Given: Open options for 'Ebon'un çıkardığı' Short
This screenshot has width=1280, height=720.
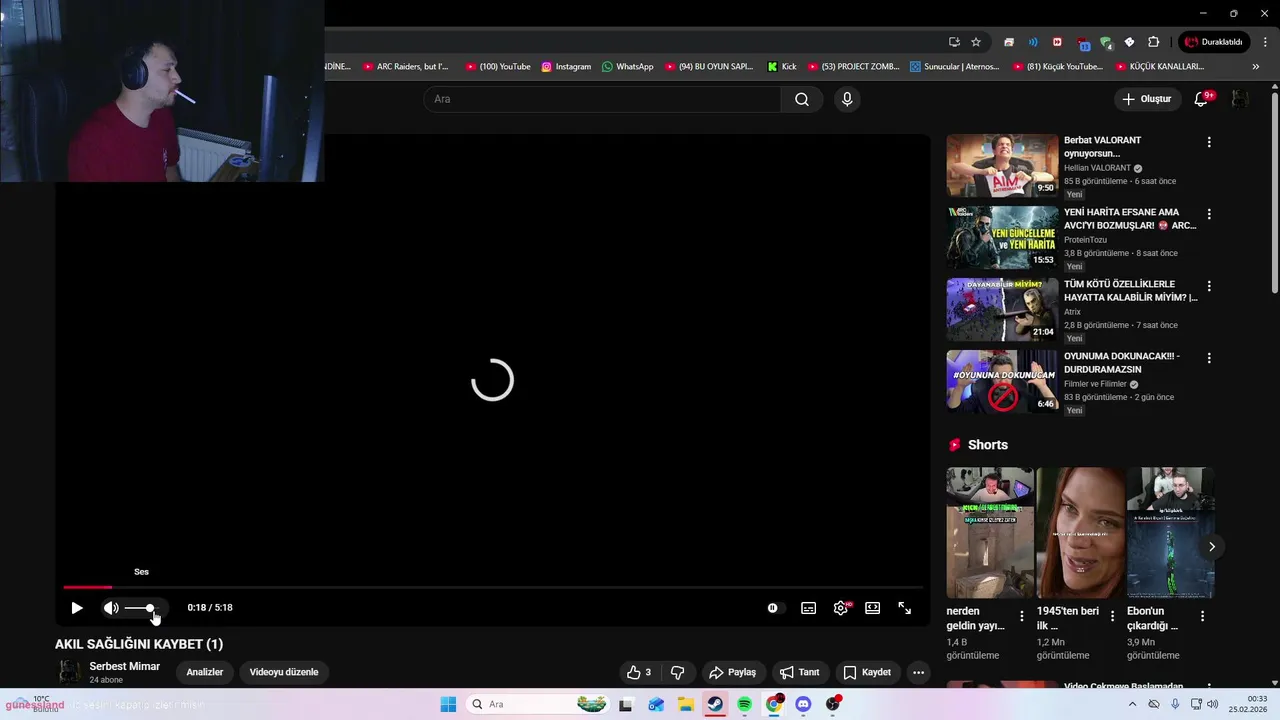Looking at the screenshot, I should coord(1202,616).
